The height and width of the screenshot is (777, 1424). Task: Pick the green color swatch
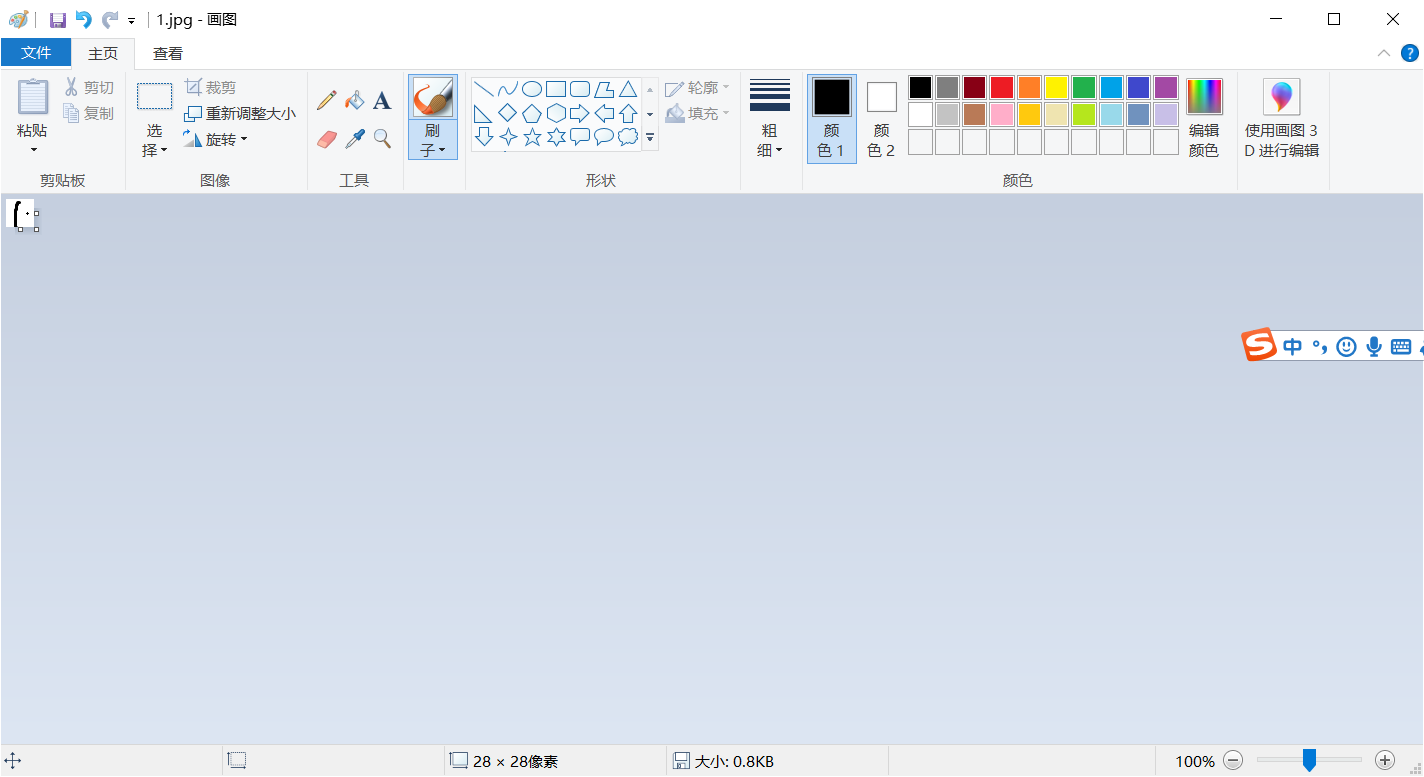(x=1084, y=88)
